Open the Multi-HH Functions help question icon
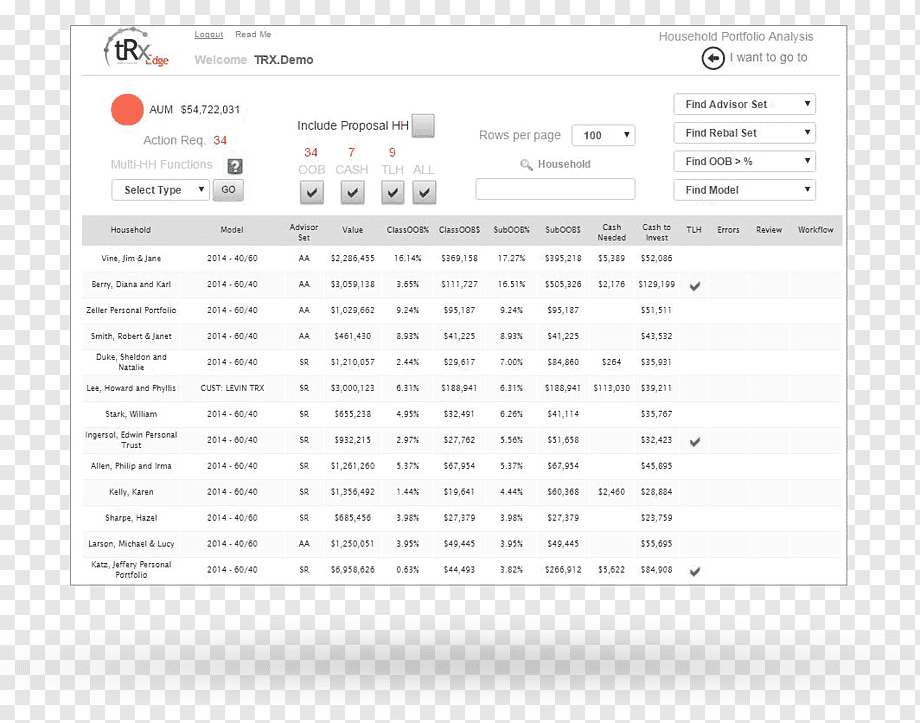 click(235, 166)
